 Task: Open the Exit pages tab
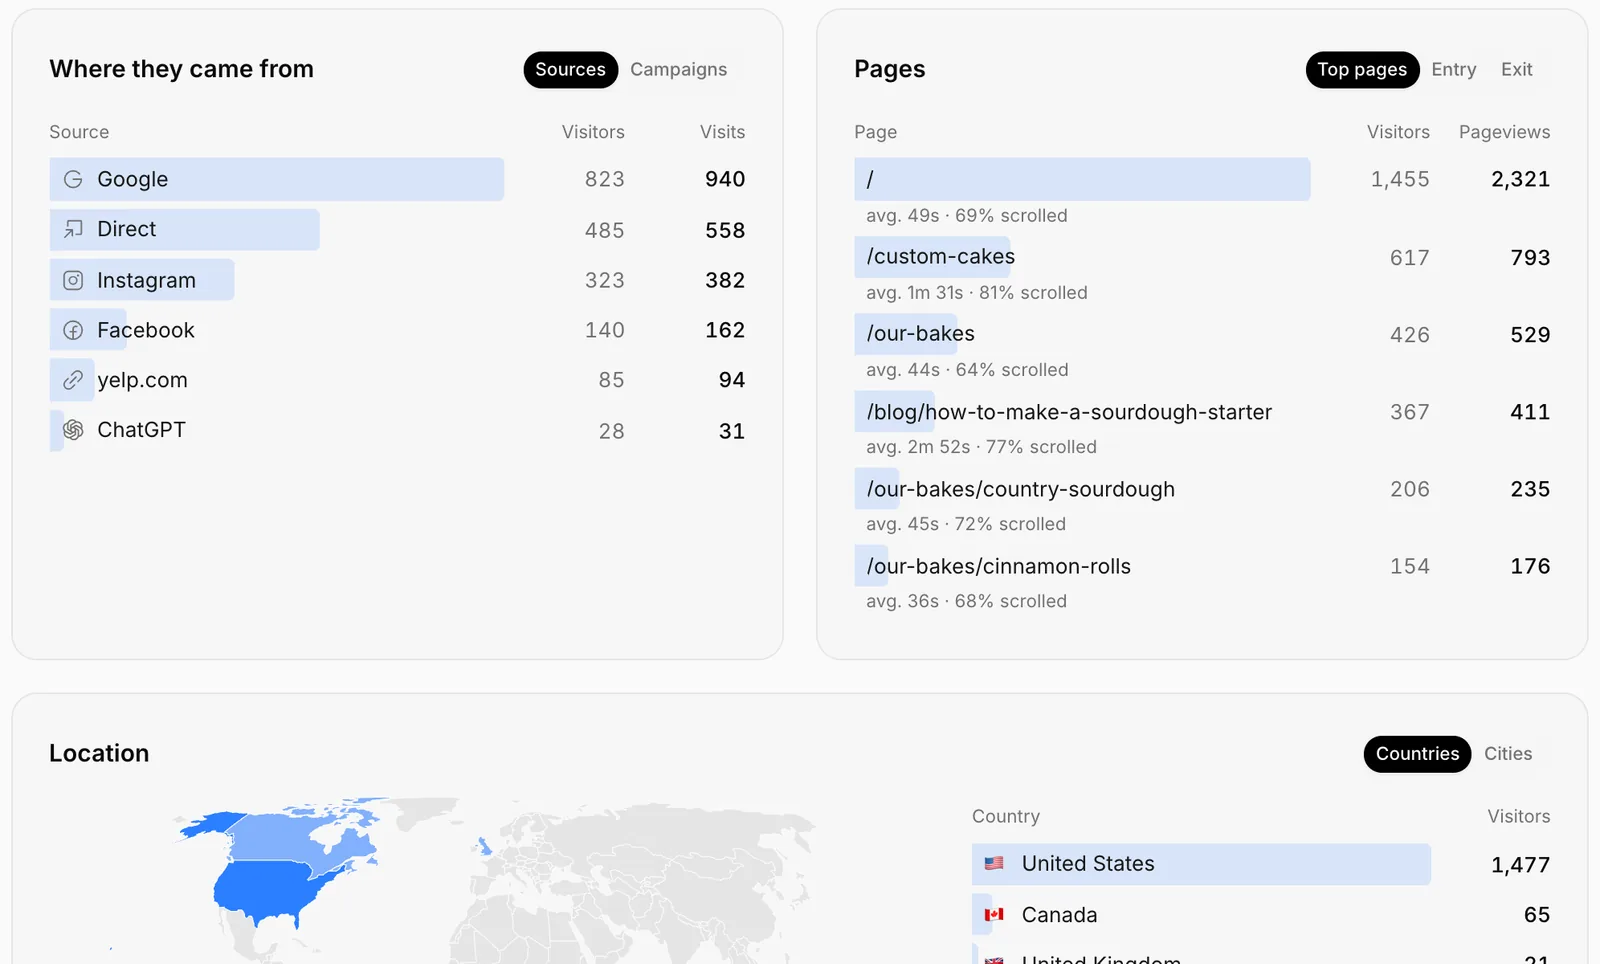click(x=1517, y=69)
